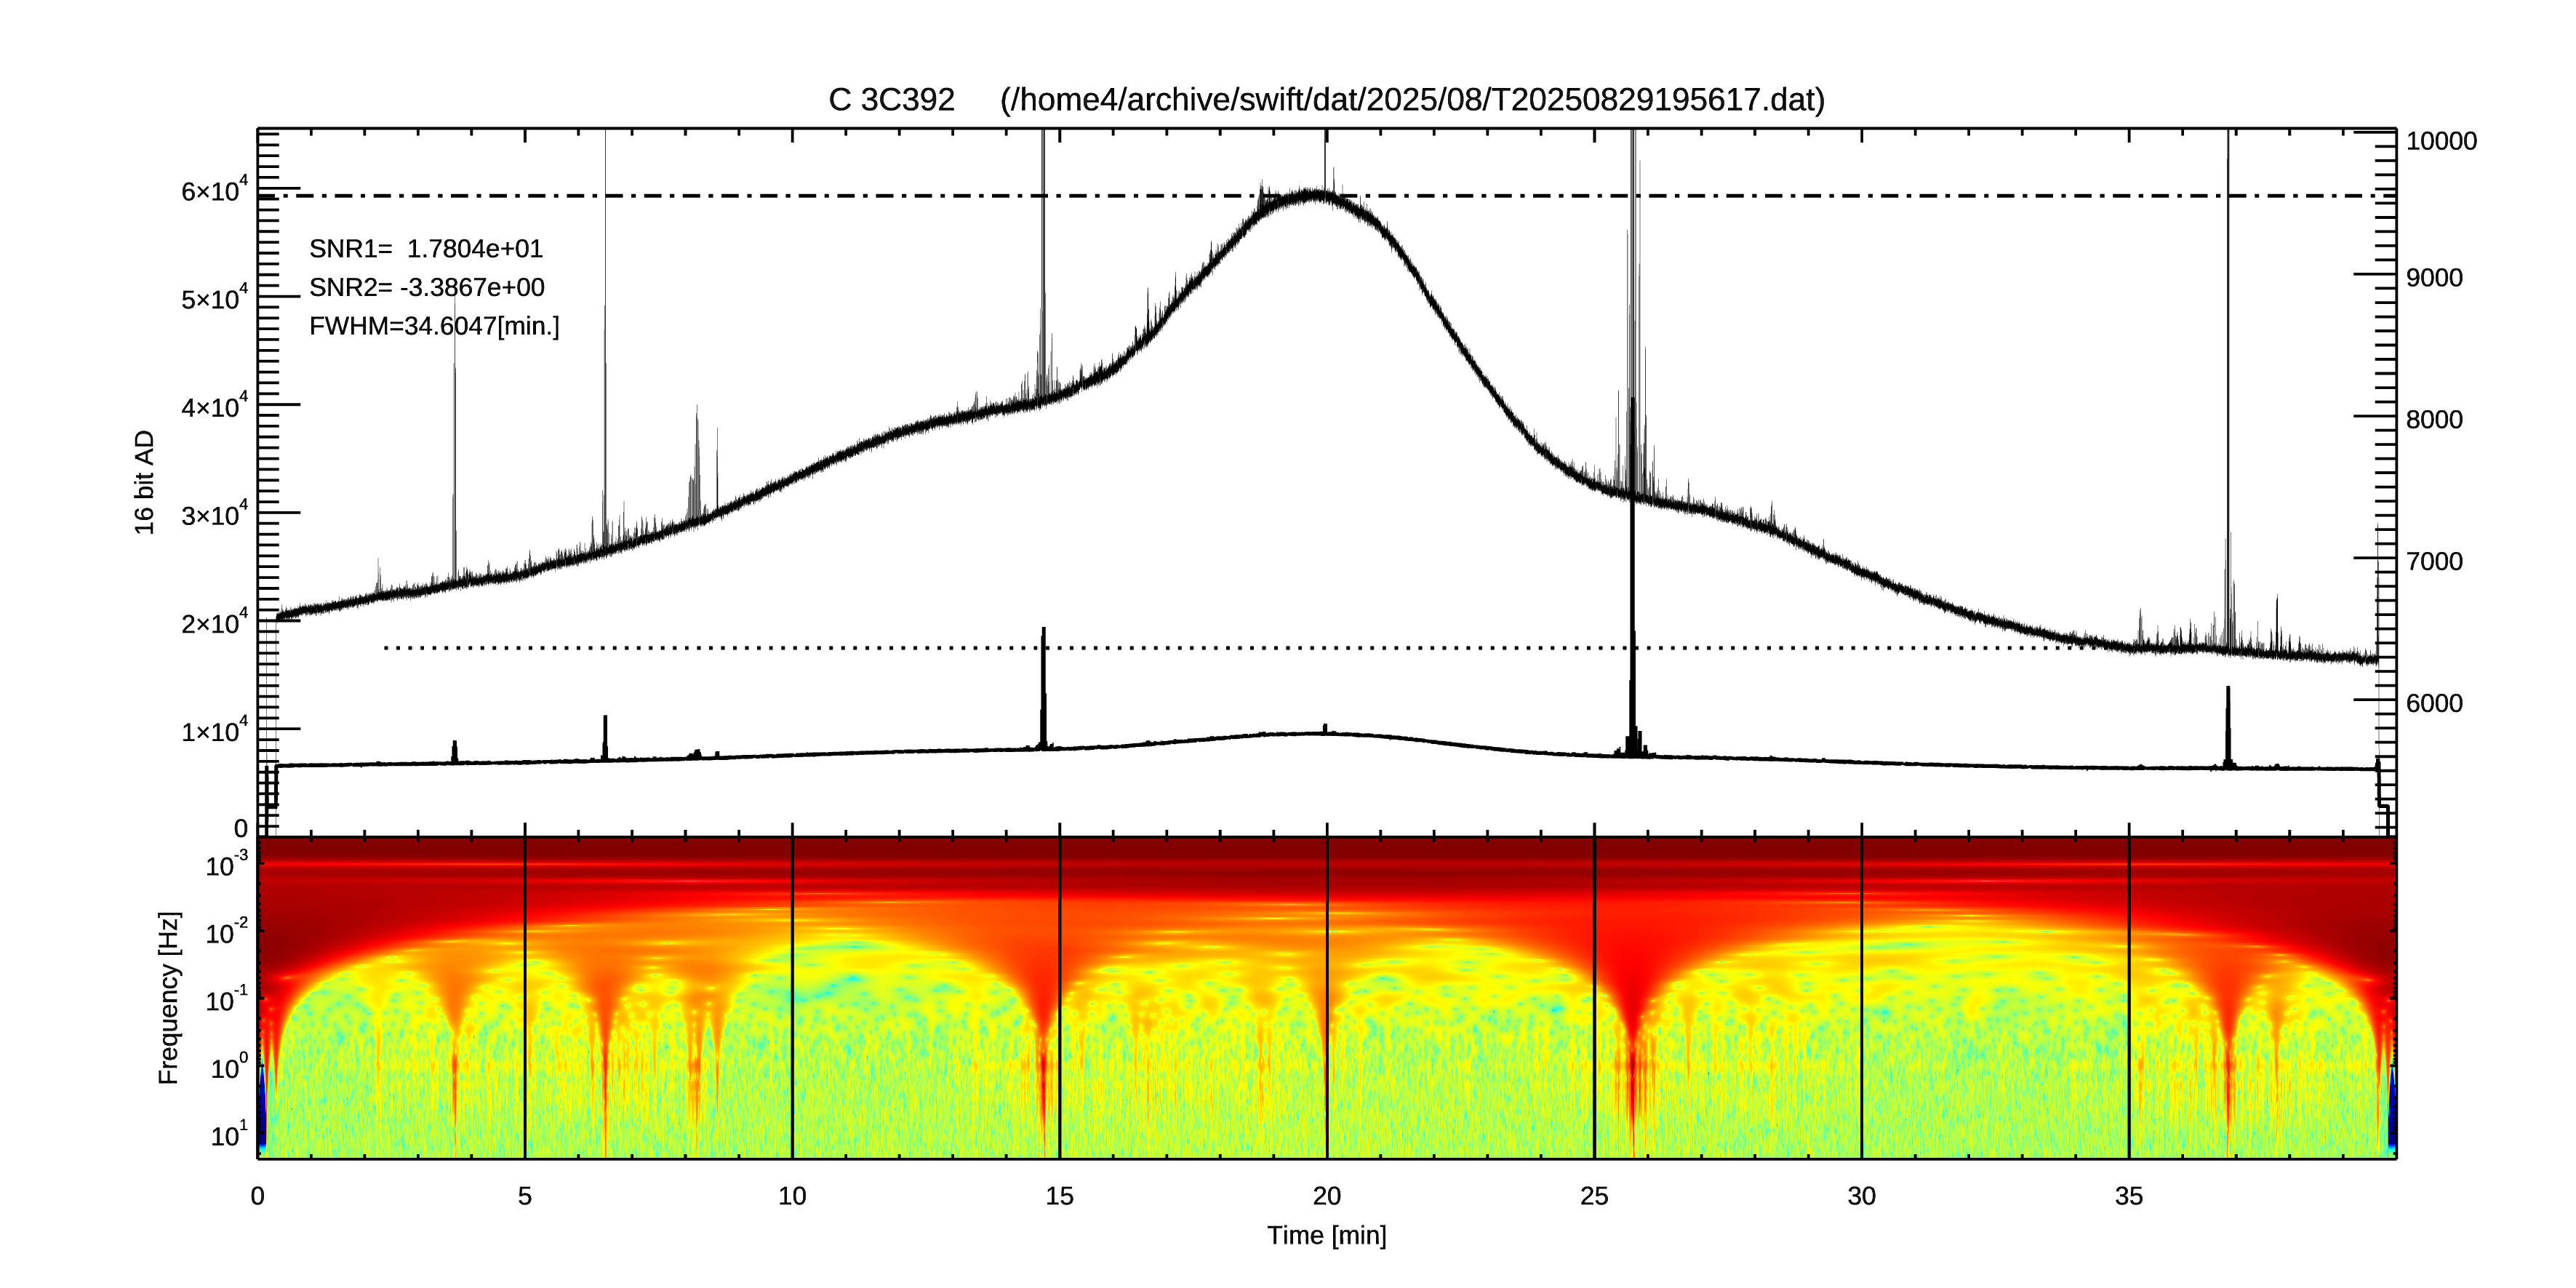Click the time axis label 25
Image resolution: width=2576 pixels, height=1288 pixels.
tap(1594, 1196)
